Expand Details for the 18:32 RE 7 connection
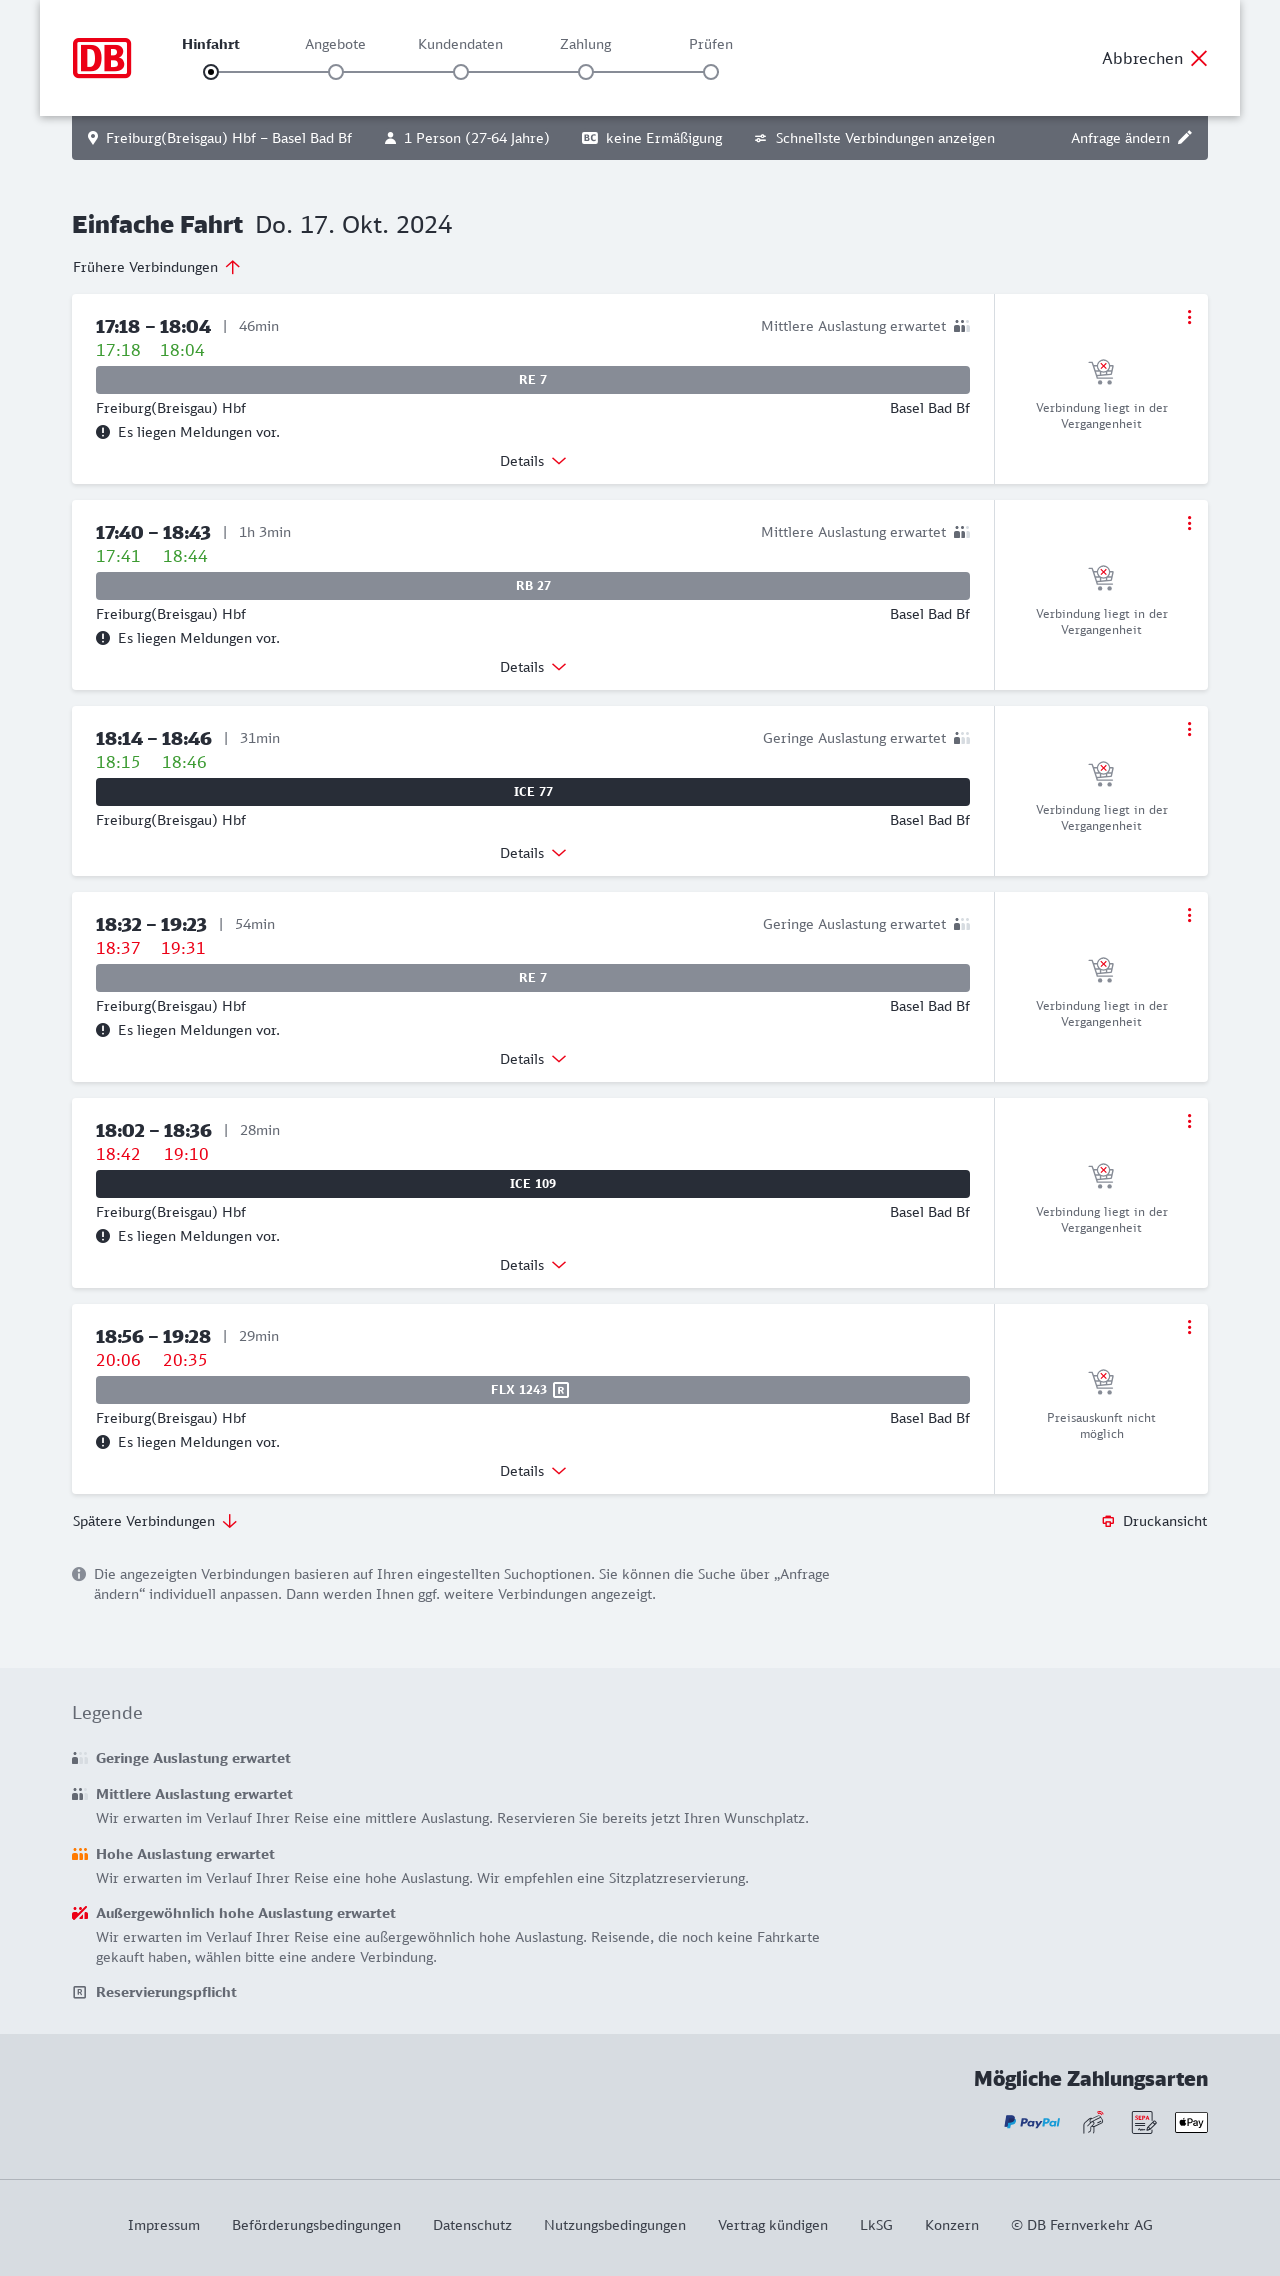Image resolution: width=1280 pixels, height=2276 pixels. click(x=533, y=1059)
